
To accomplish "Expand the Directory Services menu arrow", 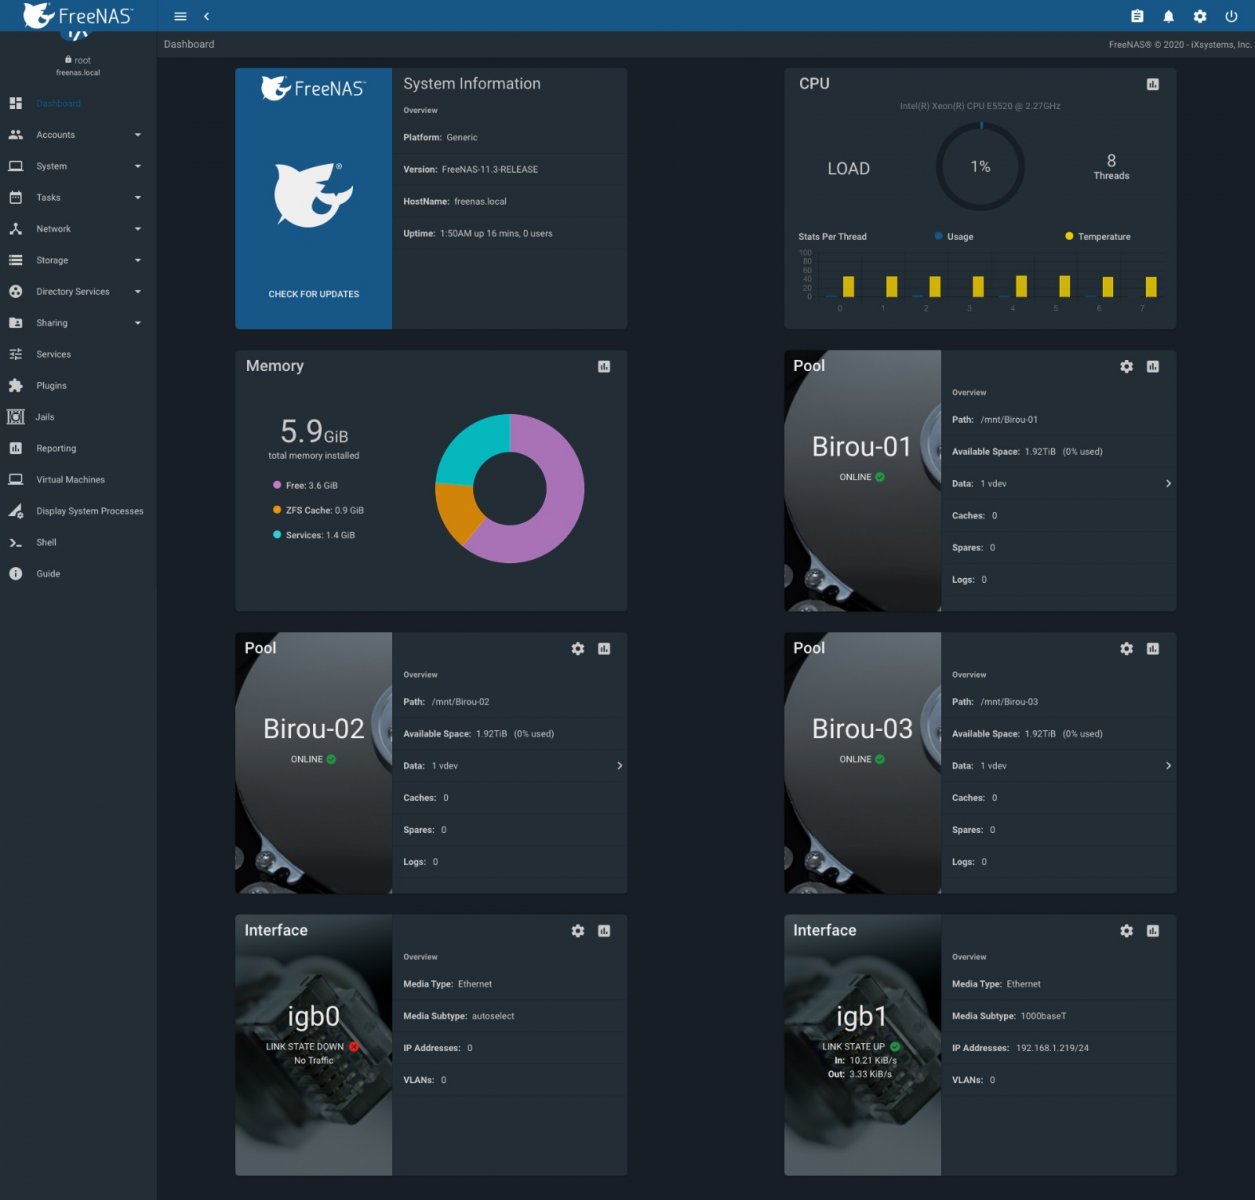I will pos(138,292).
